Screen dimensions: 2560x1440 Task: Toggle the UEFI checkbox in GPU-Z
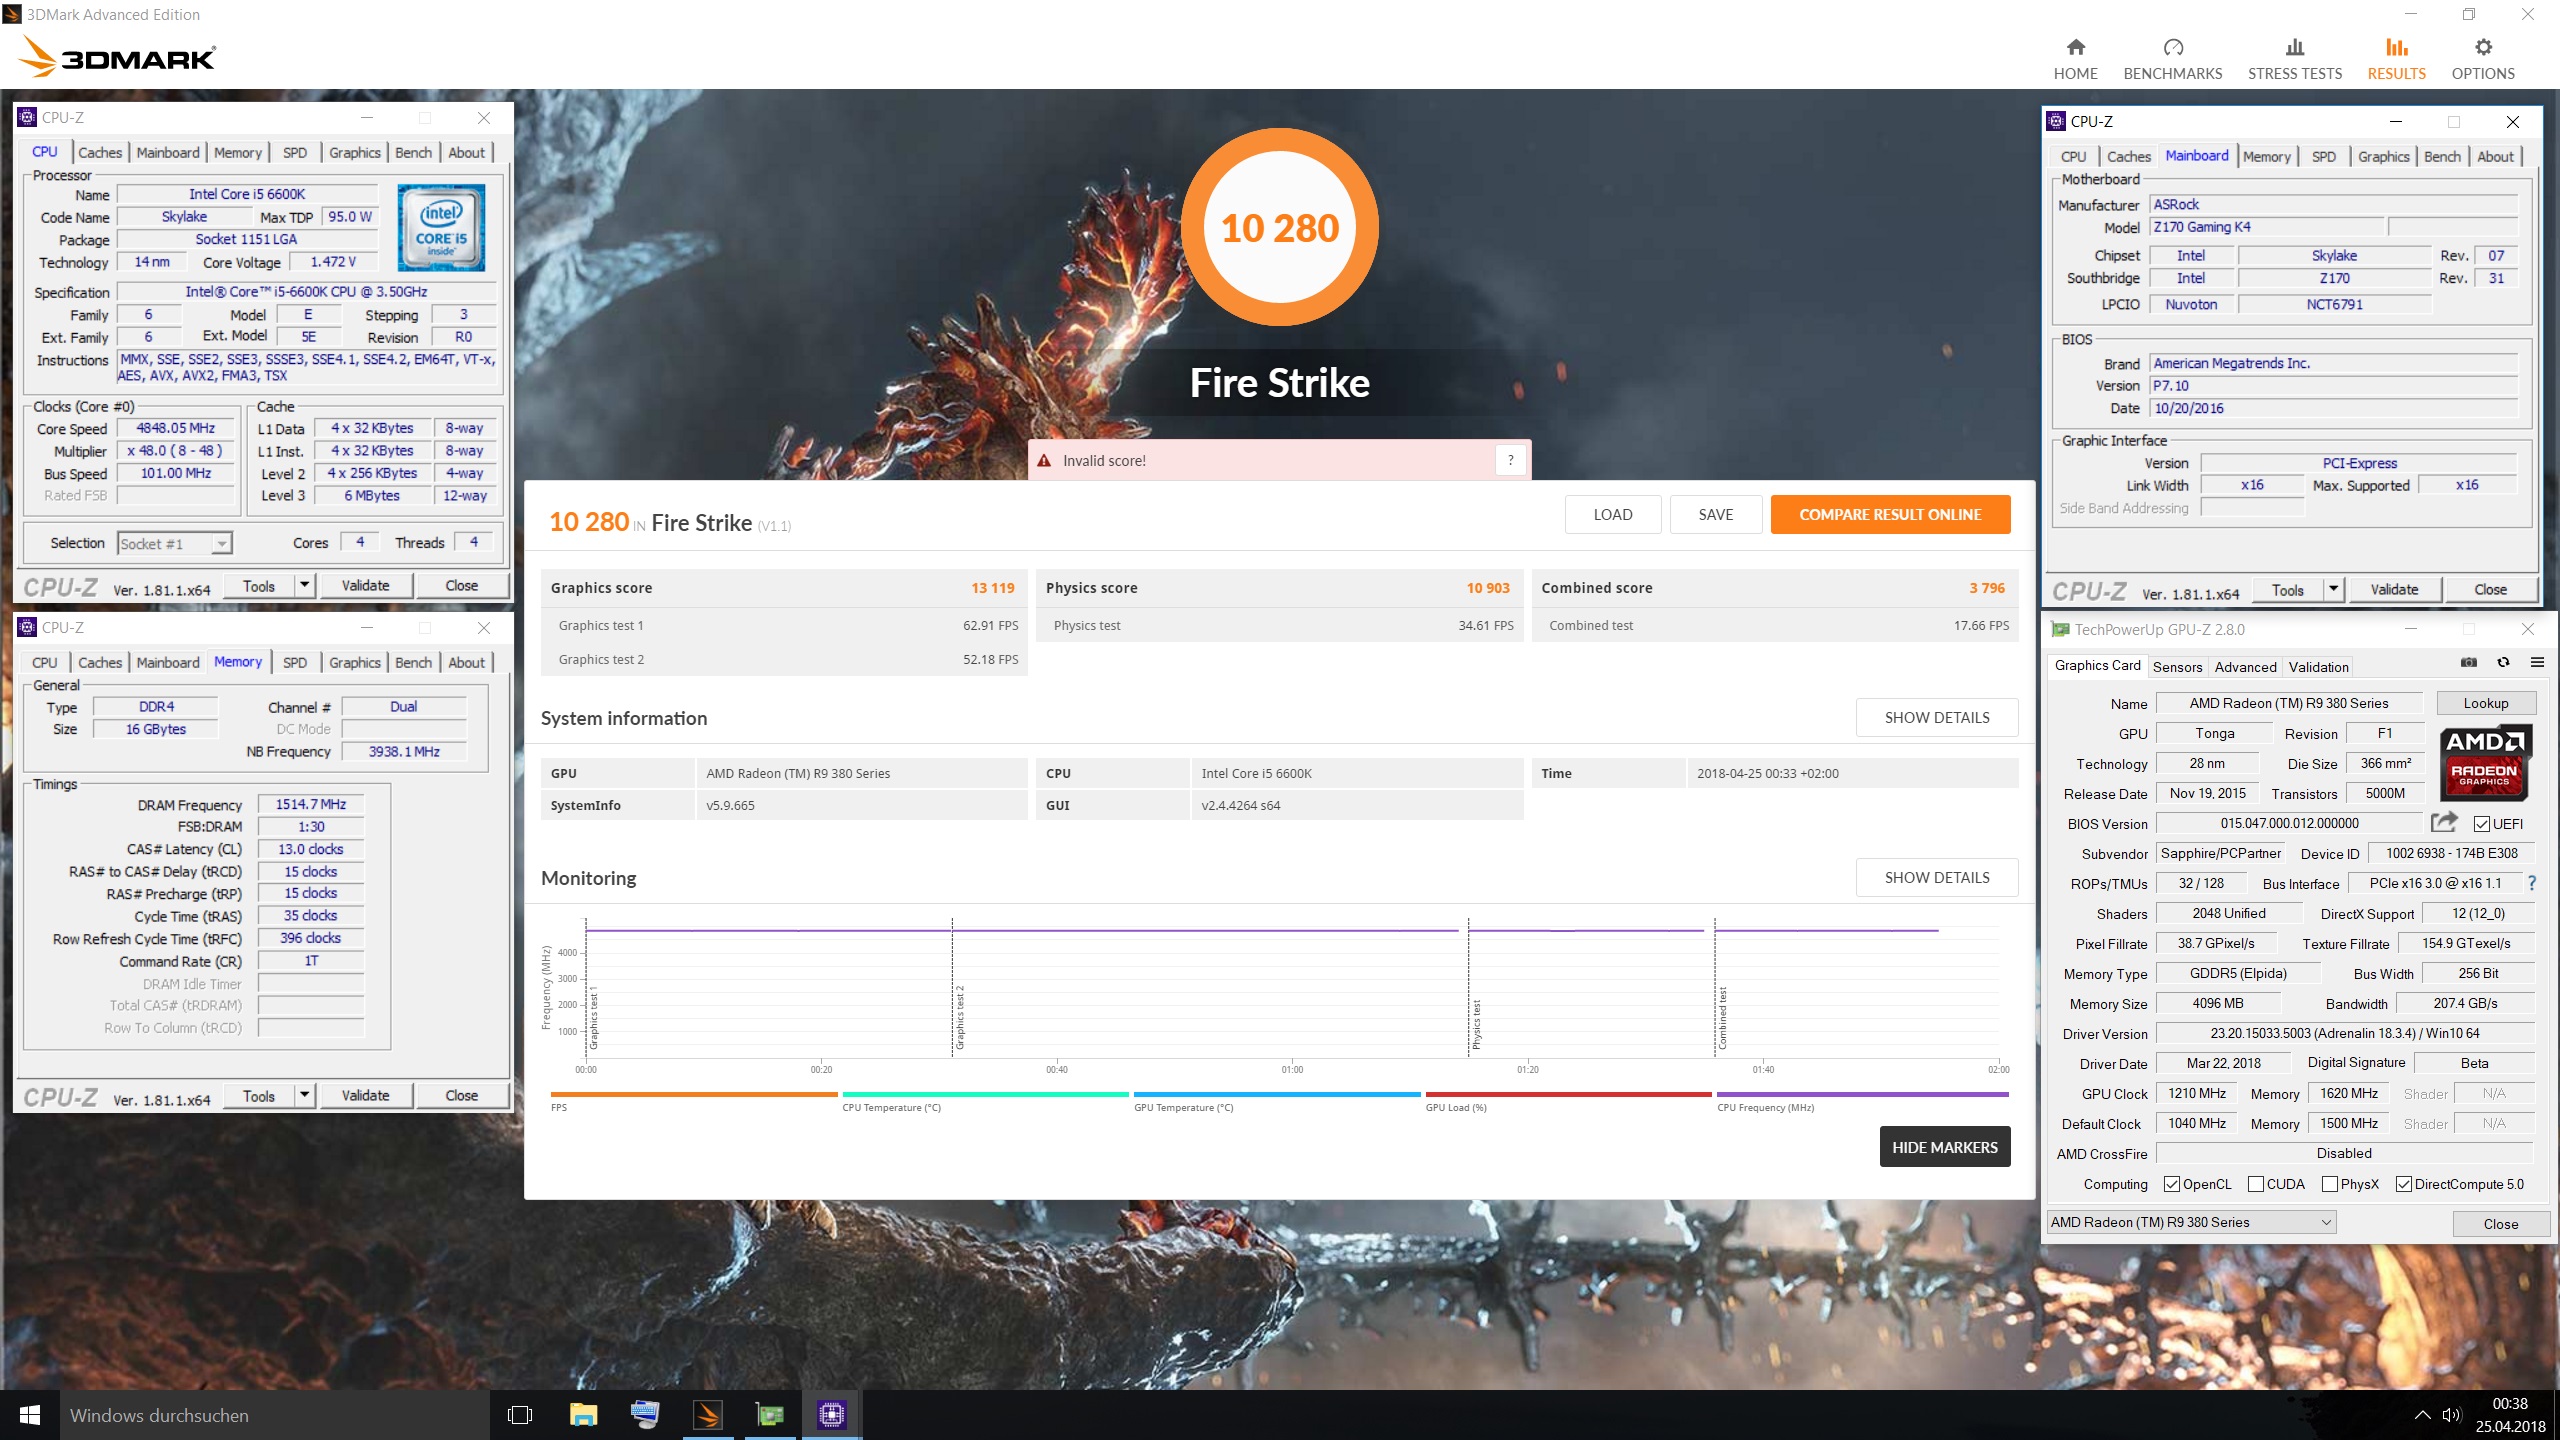pyautogui.click(x=2482, y=824)
